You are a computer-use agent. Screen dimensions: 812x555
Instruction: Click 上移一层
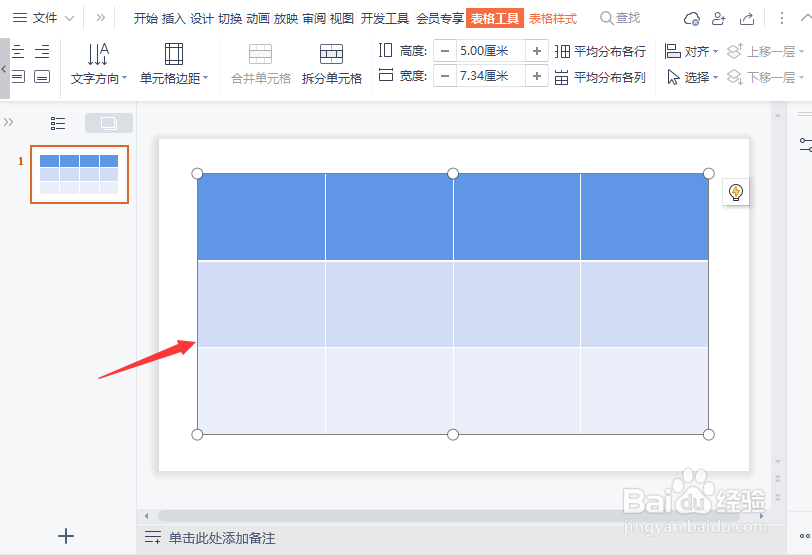click(761, 51)
